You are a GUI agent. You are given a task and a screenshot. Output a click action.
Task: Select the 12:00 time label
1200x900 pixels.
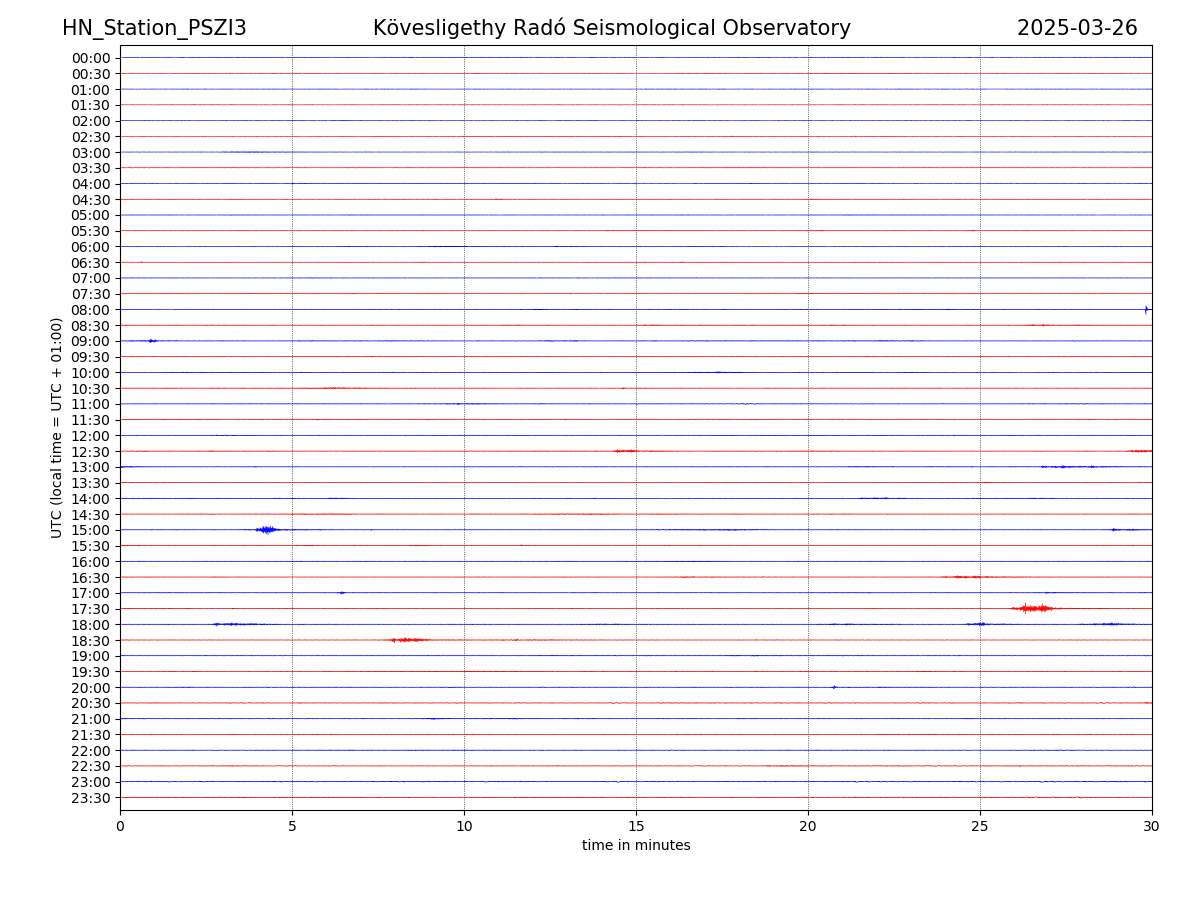tap(91, 436)
